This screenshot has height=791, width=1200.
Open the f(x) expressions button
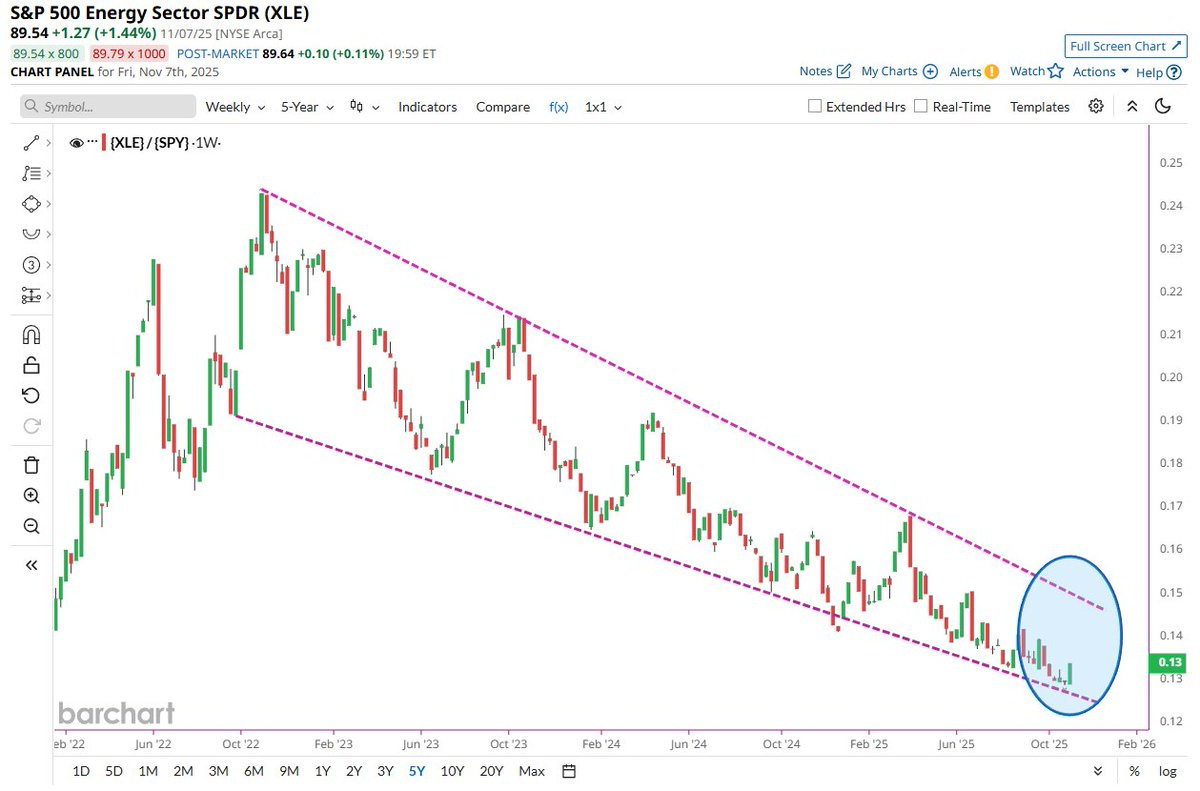click(x=559, y=107)
